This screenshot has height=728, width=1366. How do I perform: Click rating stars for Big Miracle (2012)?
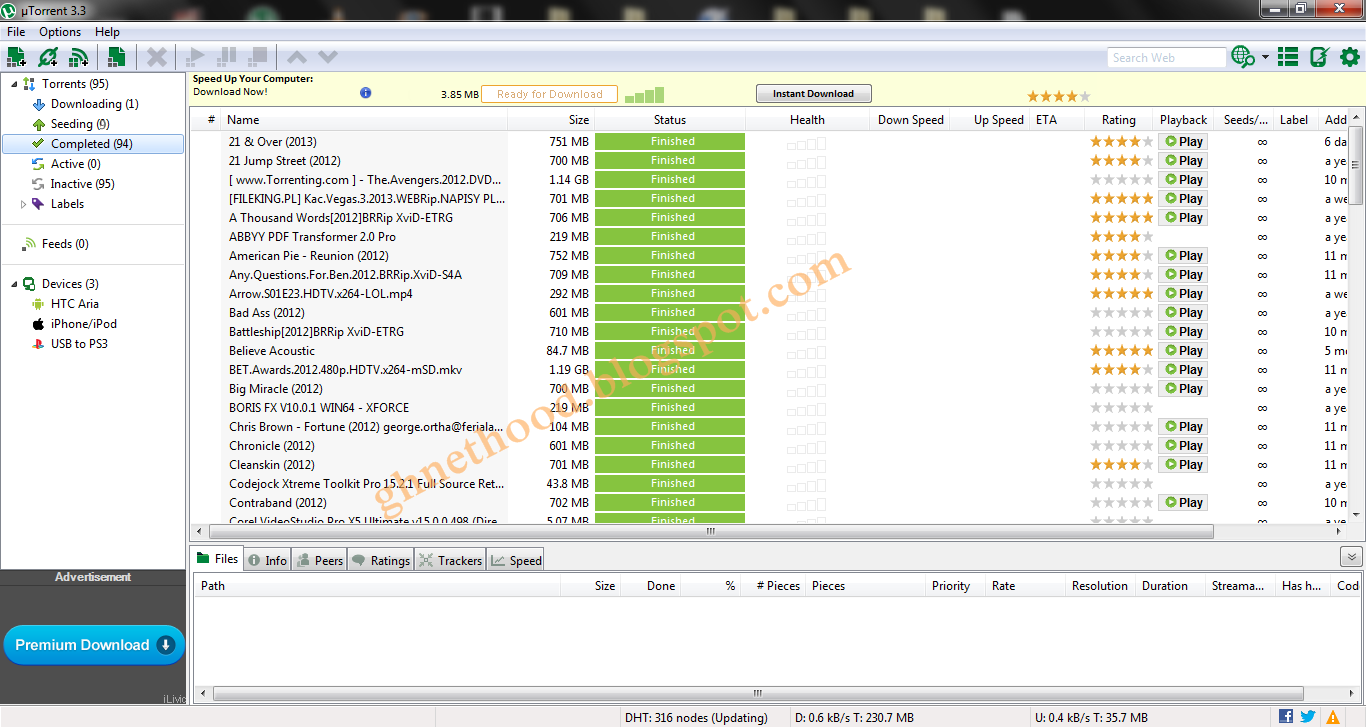click(1121, 389)
